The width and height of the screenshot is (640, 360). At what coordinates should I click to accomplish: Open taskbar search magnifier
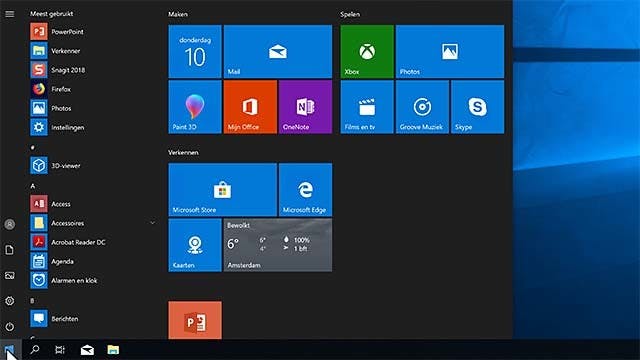pyautogui.click(x=35, y=350)
